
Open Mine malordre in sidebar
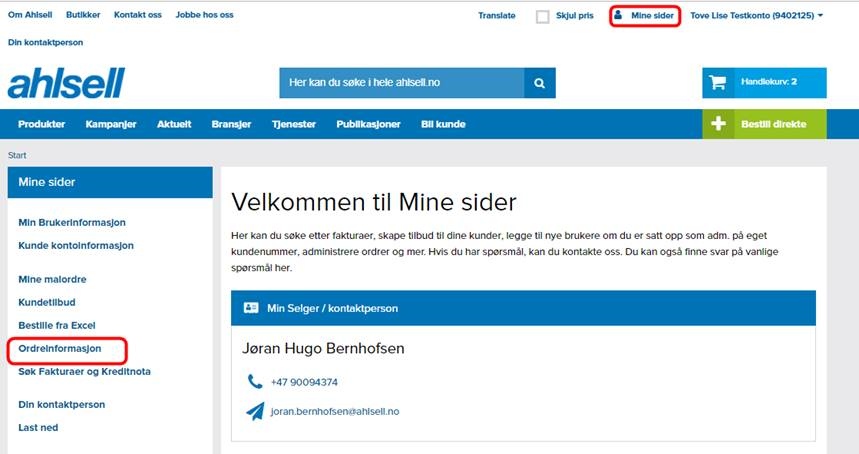[52, 279]
